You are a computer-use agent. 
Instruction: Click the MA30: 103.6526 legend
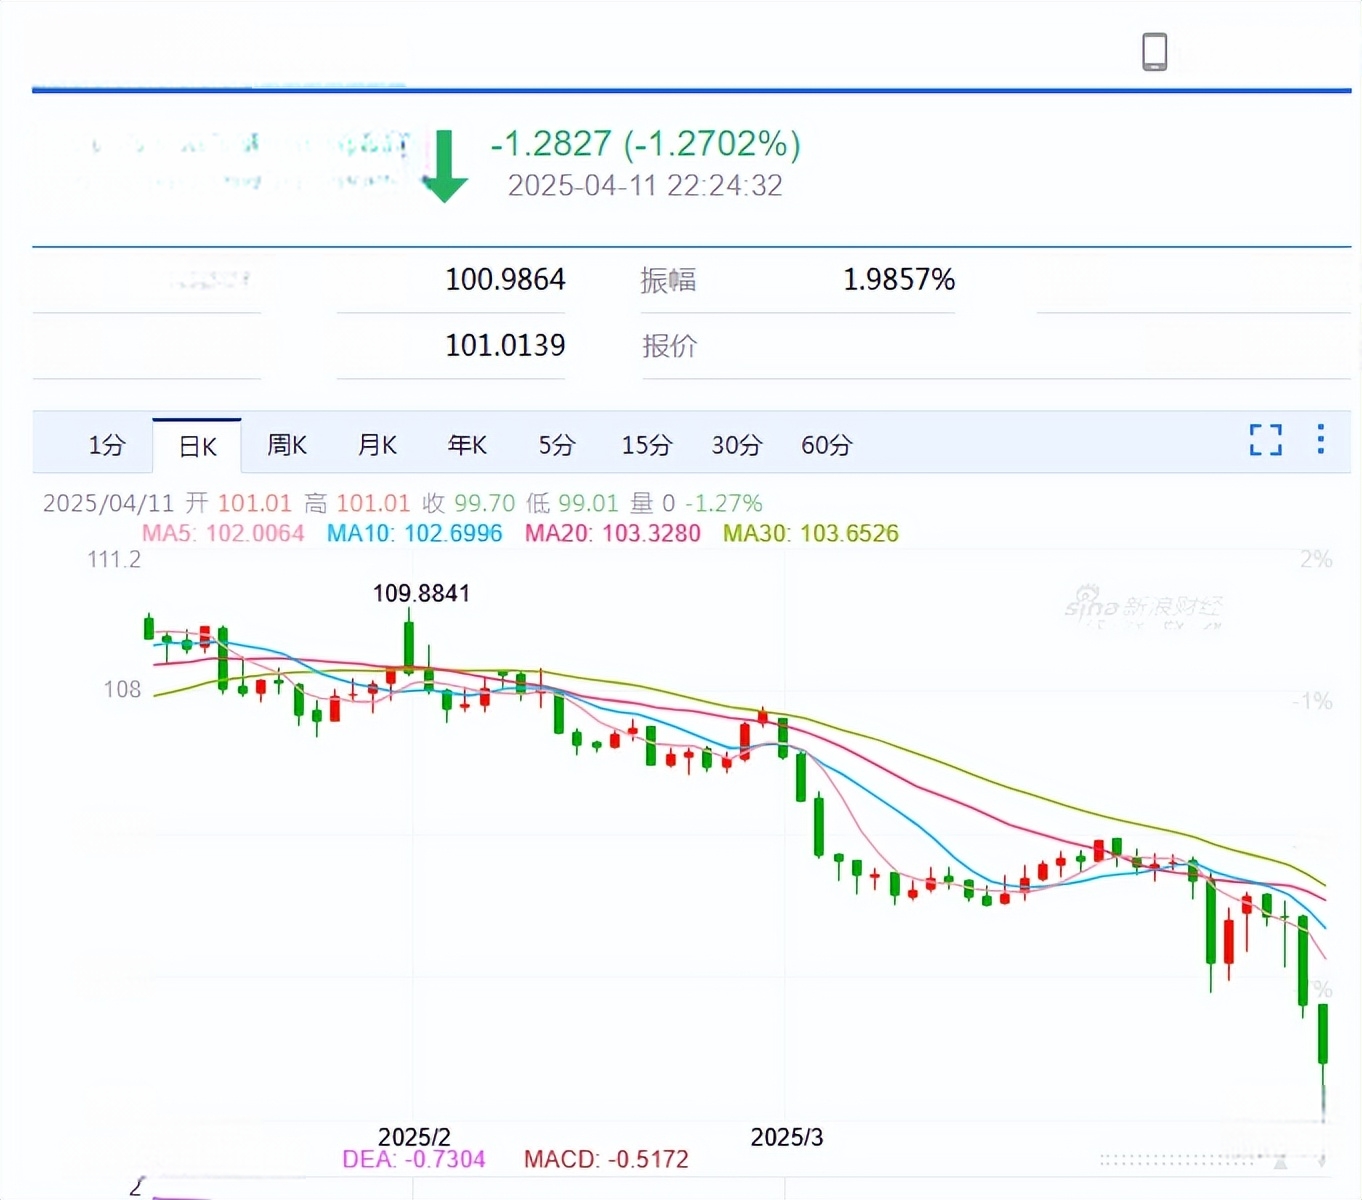[x=811, y=533]
